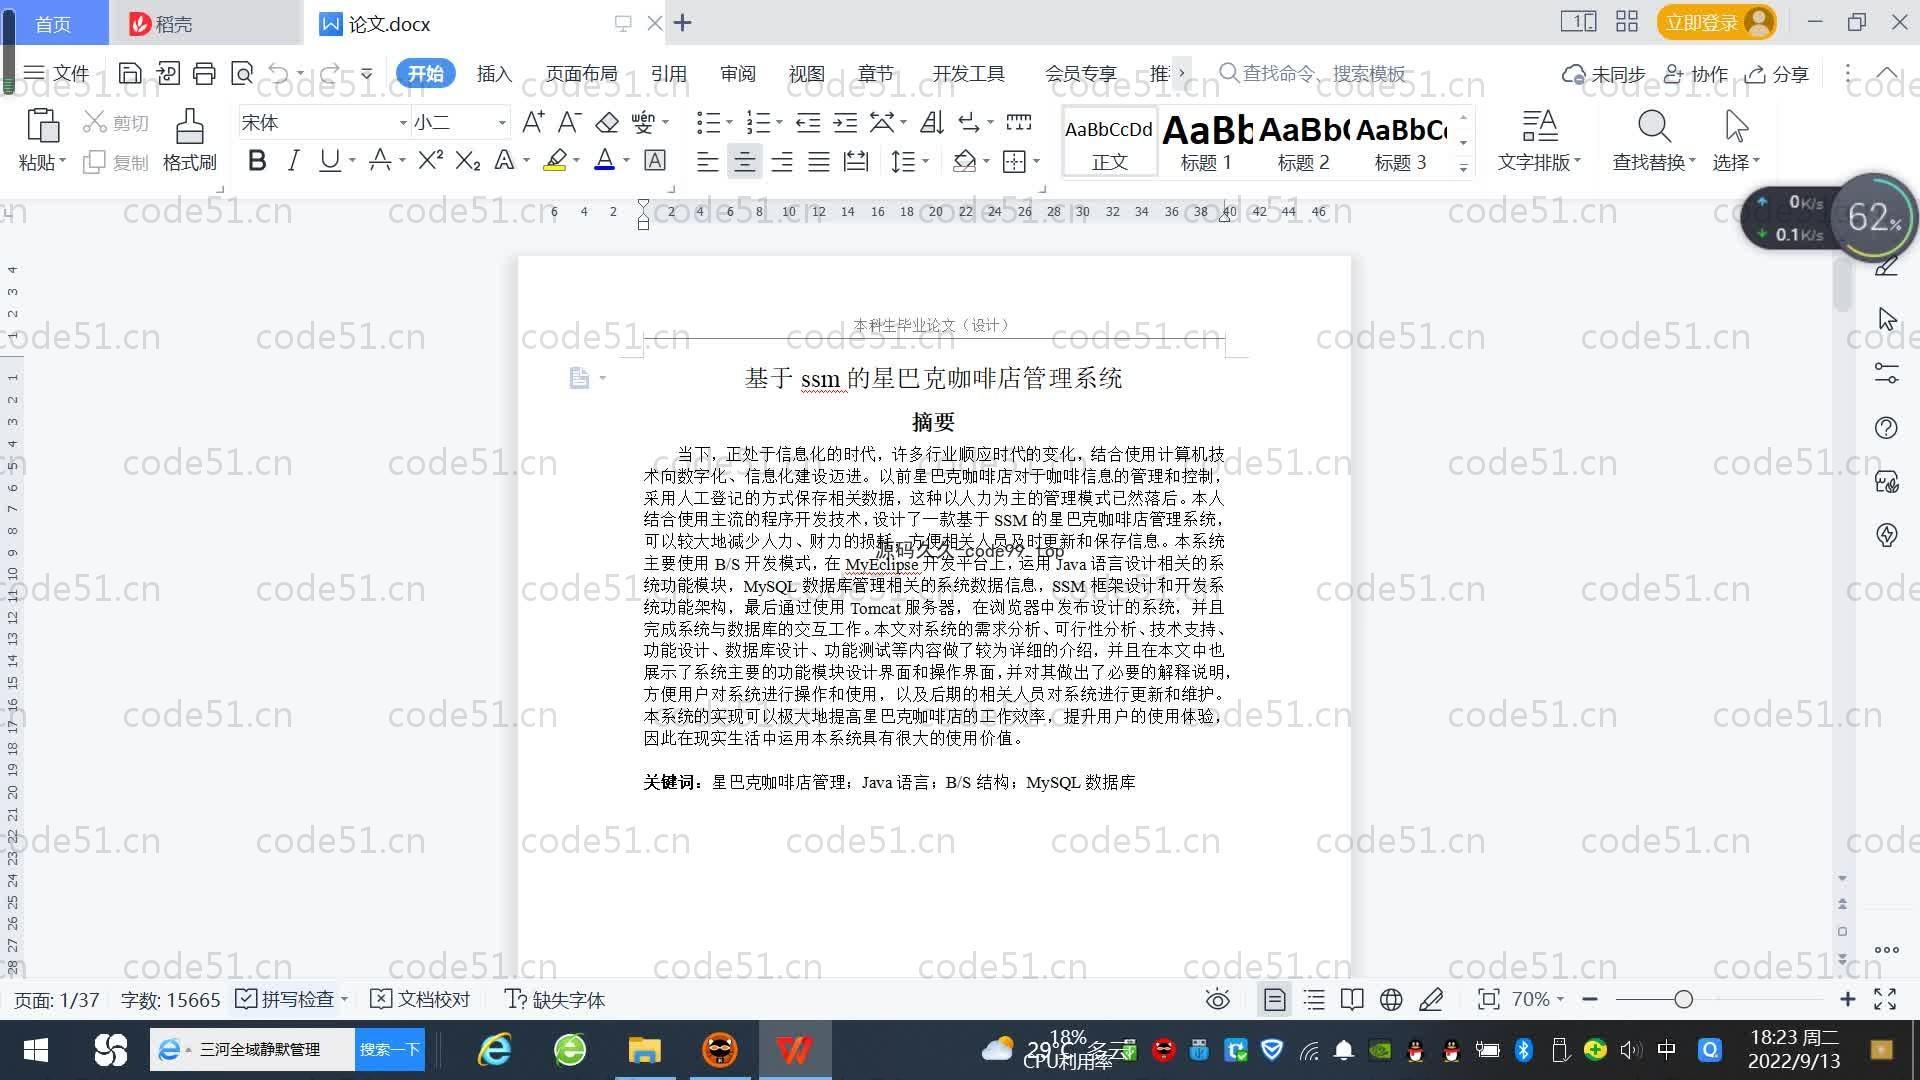Image resolution: width=1920 pixels, height=1080 pixels.
Task: Apply 标题 1 heading style
Action: point(1206,142)
